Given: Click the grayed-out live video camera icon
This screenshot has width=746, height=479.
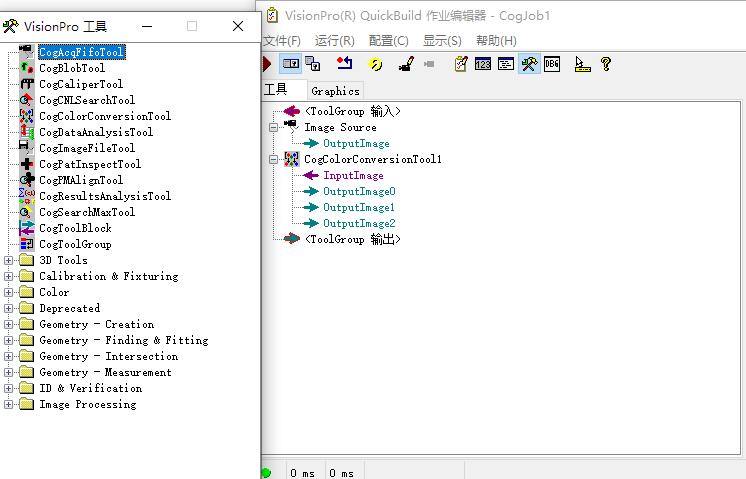Looking at the screenshot, I should click(x=429, y=64).
